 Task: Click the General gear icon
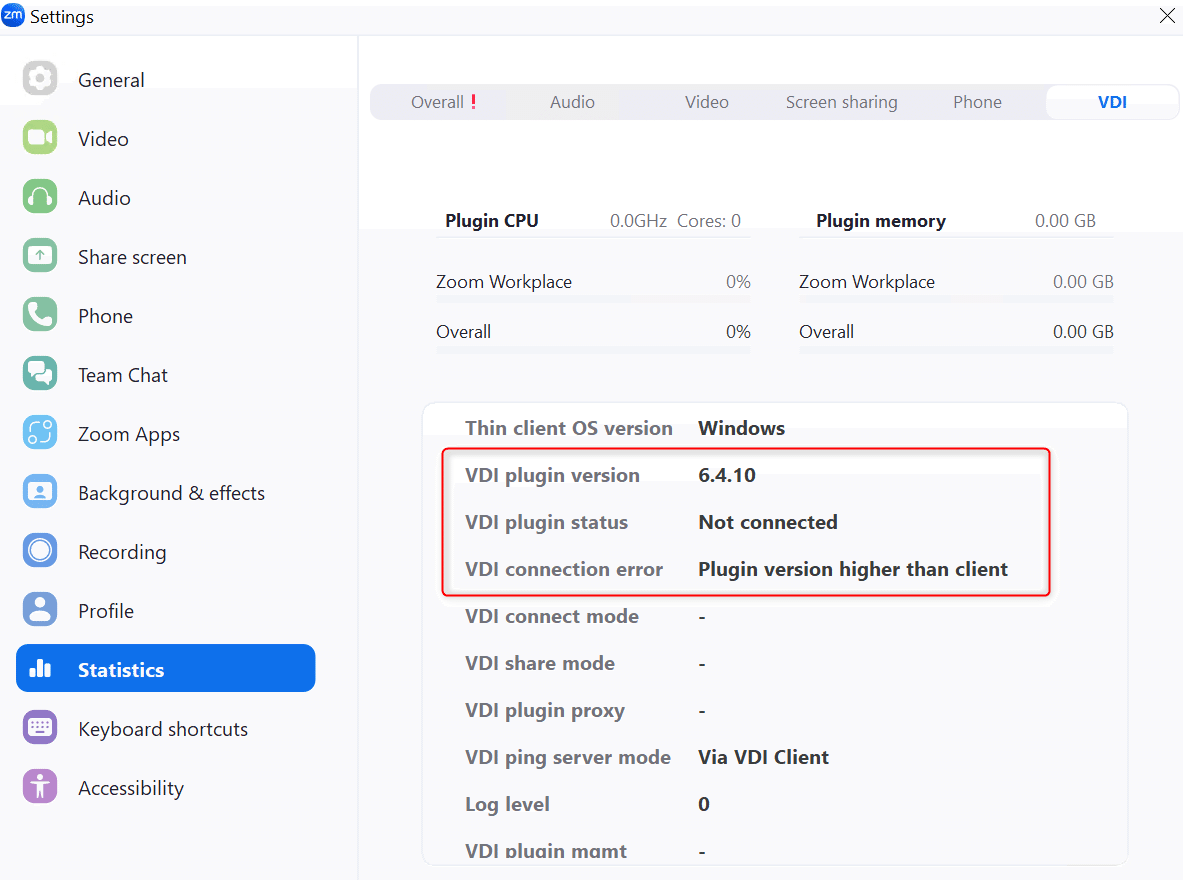tap(40, 79)
